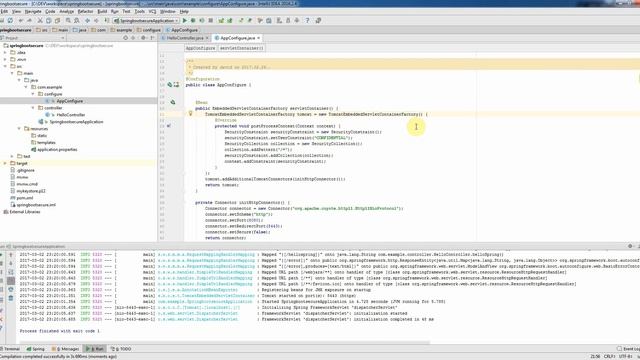Open the Build menu
640x360 pixels.
102,11
